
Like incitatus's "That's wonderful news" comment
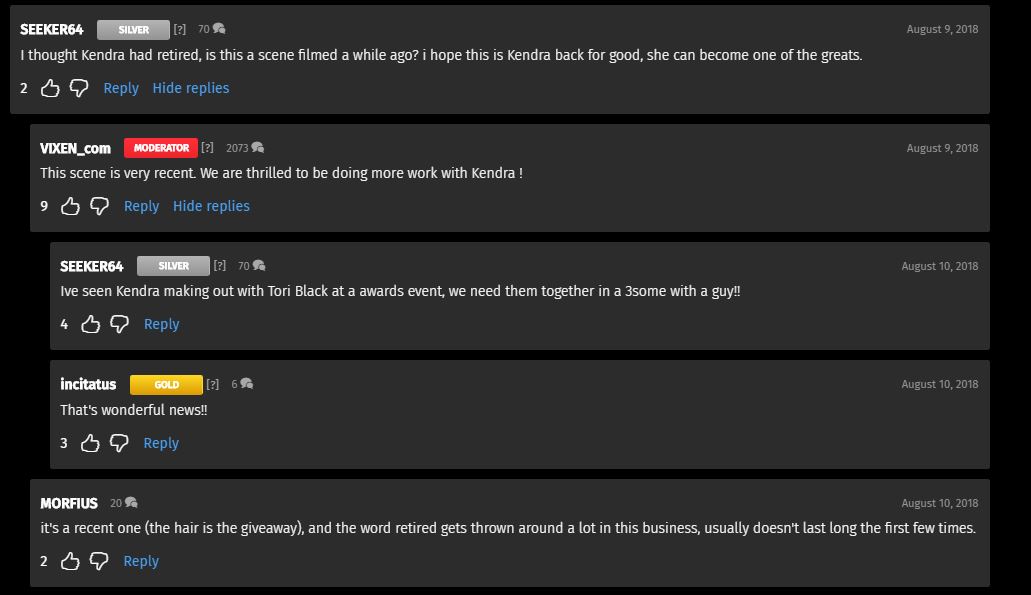[x=90, y=443]
